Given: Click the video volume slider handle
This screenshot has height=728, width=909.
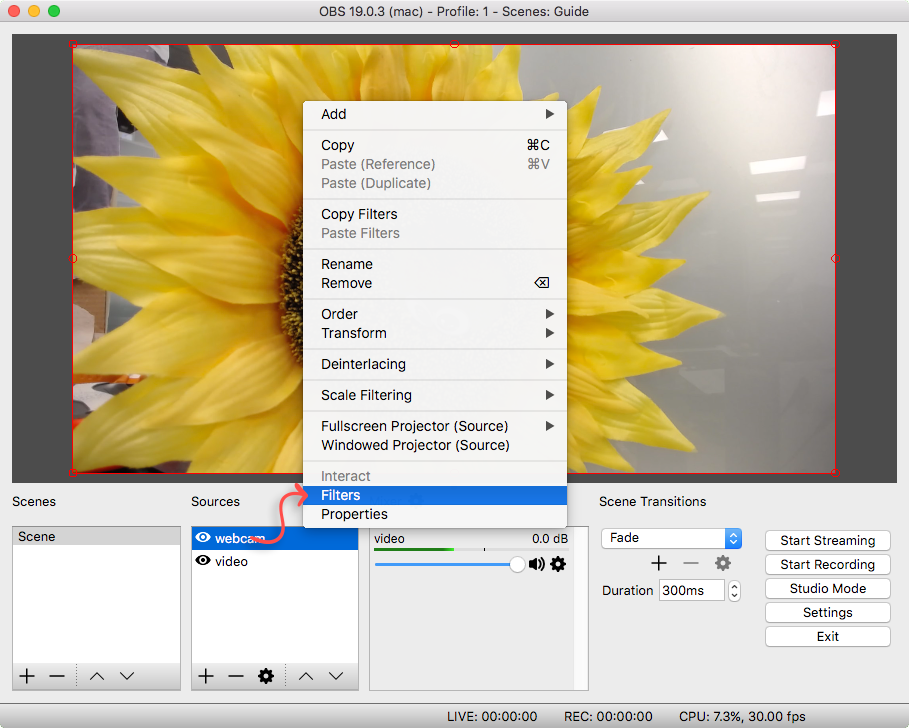Looking at the screenshot, I should coord(517,565).
